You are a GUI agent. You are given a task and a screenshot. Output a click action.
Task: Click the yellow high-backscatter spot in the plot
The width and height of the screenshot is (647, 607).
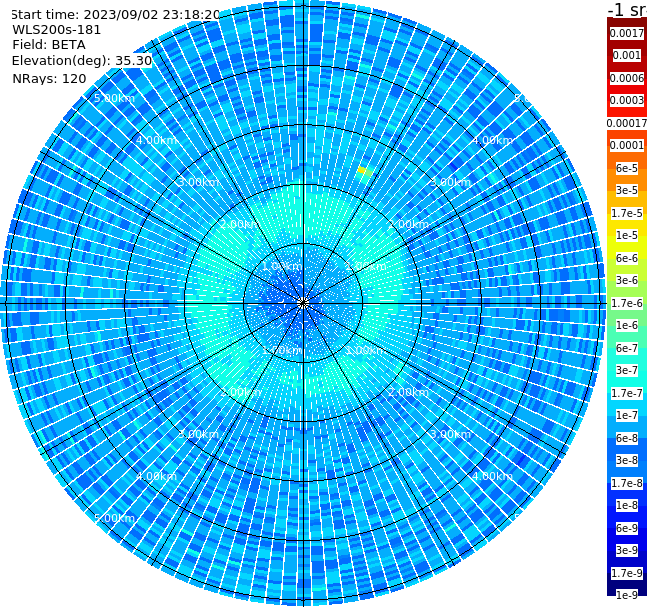(x=364, y=170)
